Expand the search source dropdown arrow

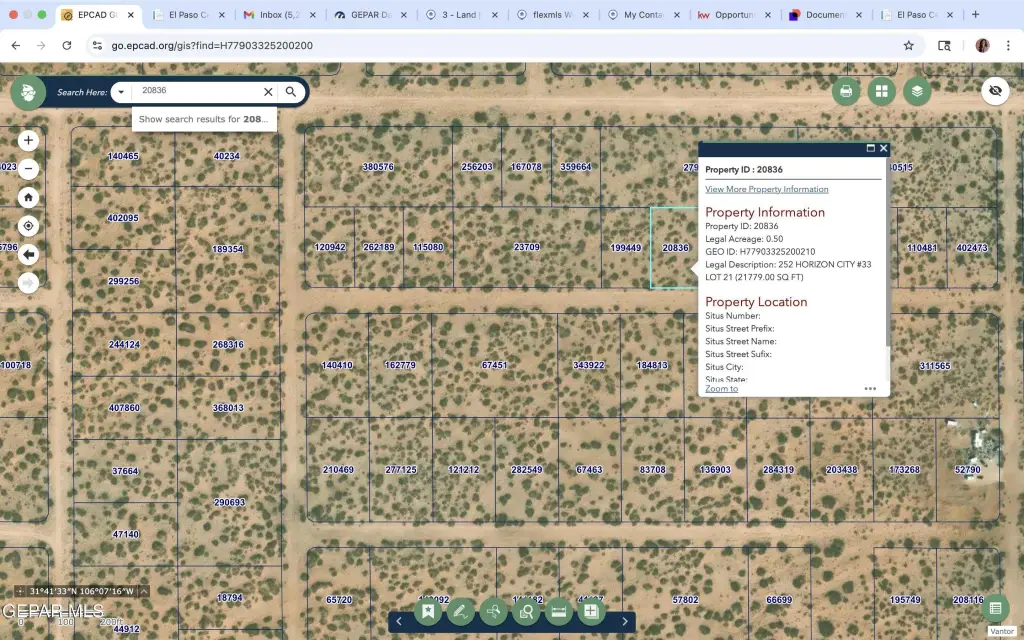[121, 92]
